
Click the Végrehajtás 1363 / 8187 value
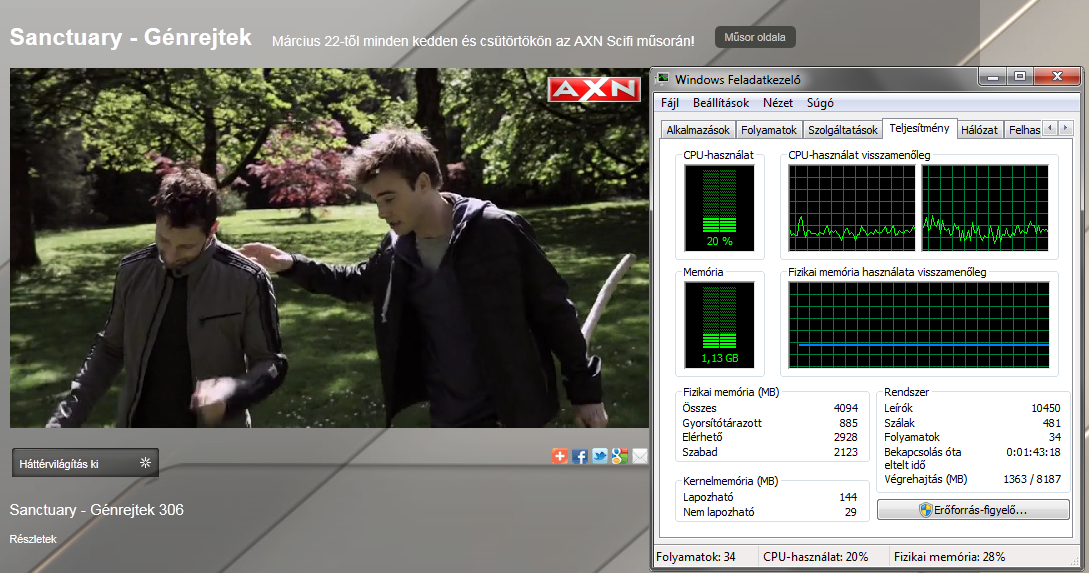(x=1032, y=479)
